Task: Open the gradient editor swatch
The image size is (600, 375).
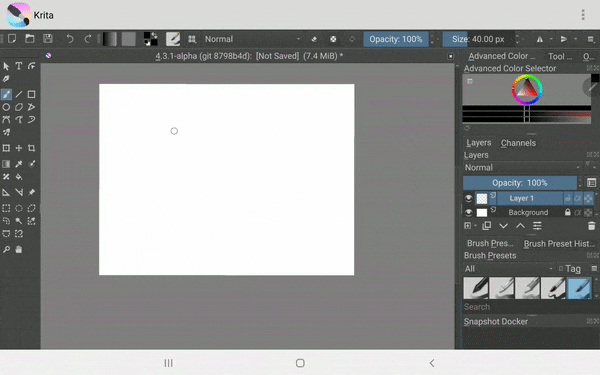Action: coord(110,39)
